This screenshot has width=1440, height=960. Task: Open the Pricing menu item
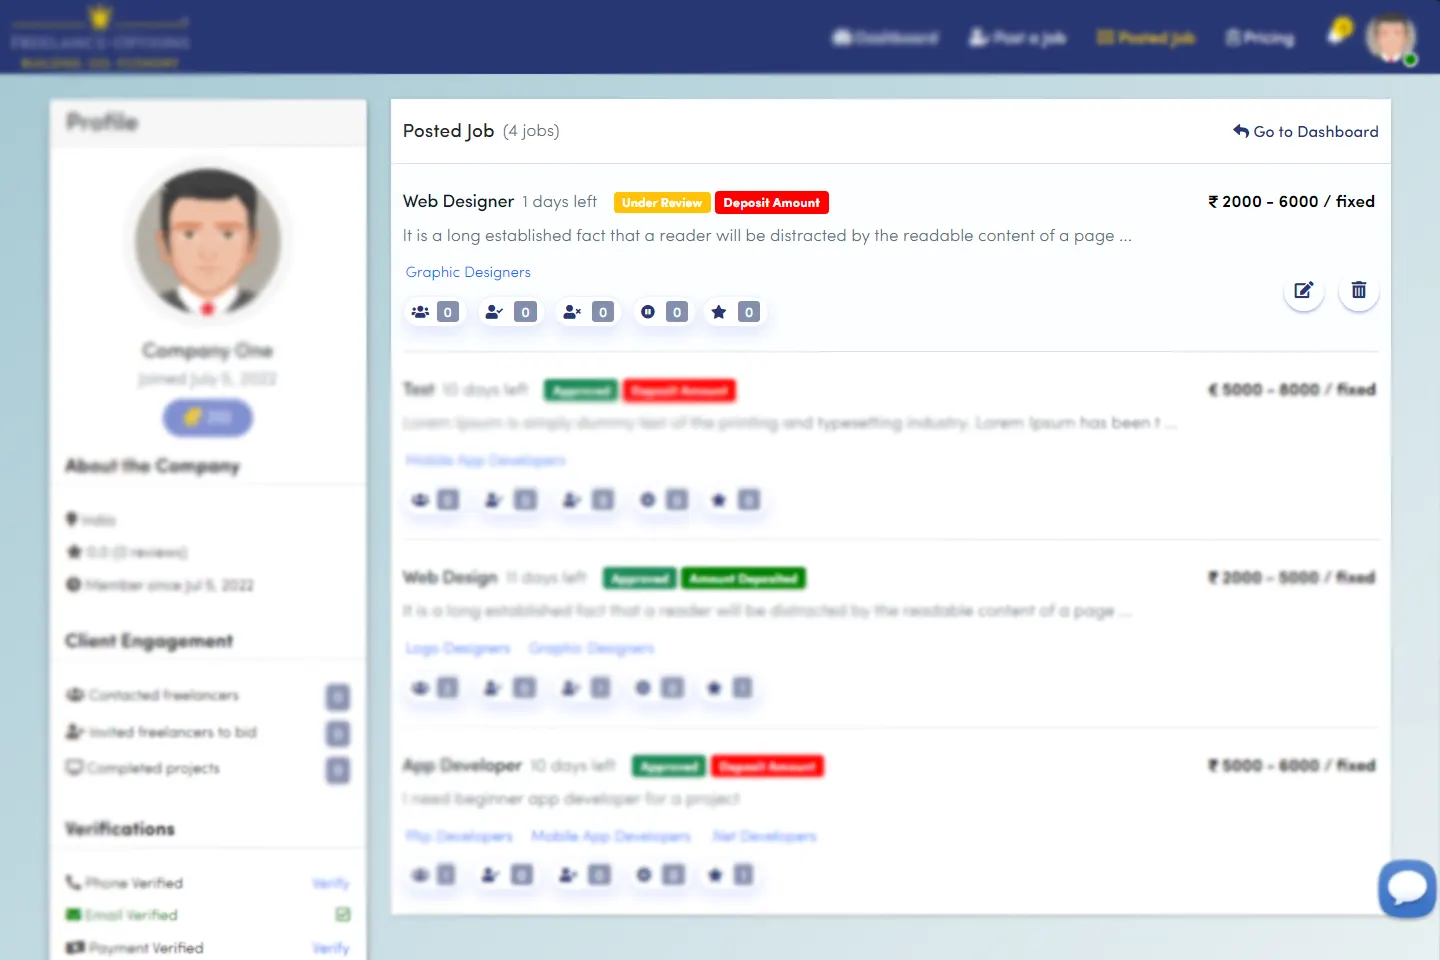click(x=1260, y=38)
